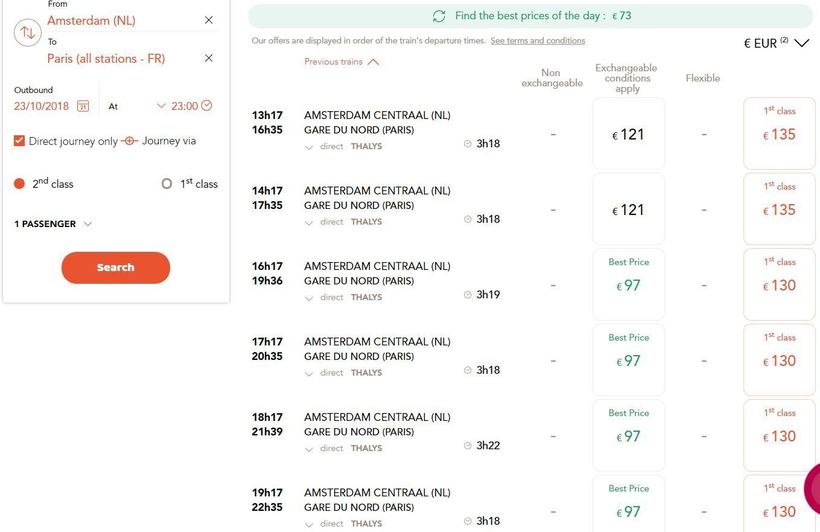Open the See terms and conditions link
820x532 pixels.
point(537,41)
